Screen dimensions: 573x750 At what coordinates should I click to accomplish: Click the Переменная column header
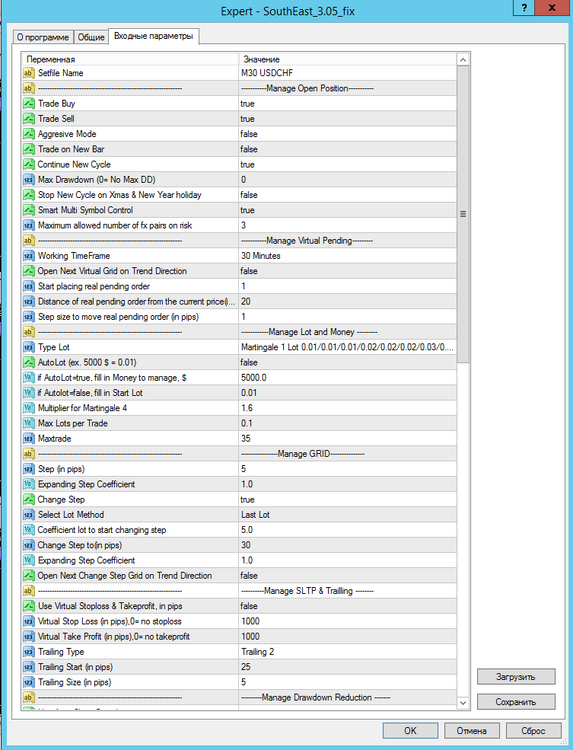(x=130, y=59)
